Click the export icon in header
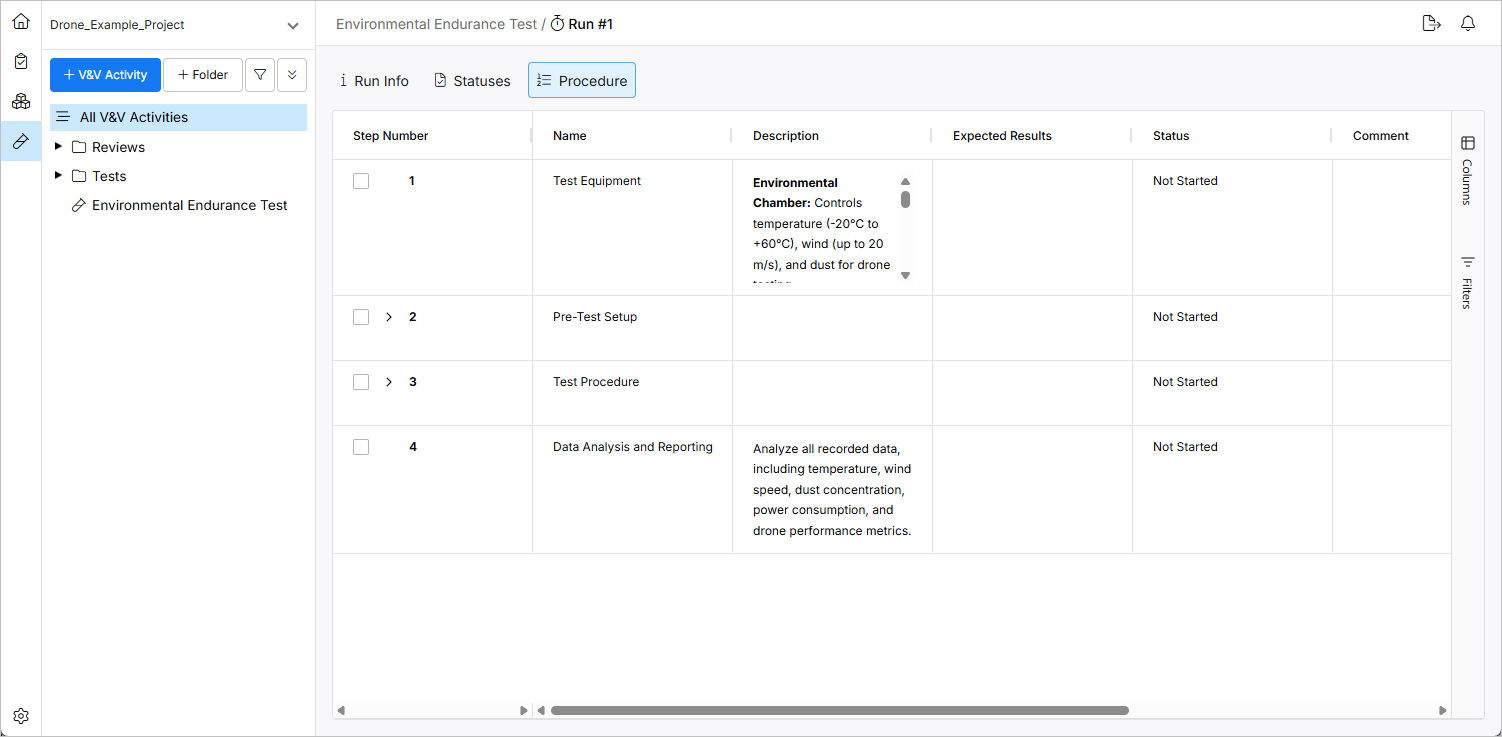 tap(1431, 24)
